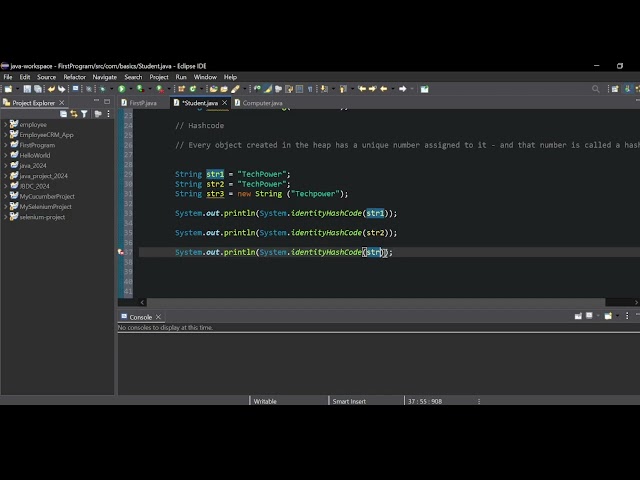The image size is (640, 480).
Task: Expand the EmployeeCRM_App project
Action: (6, 135)
